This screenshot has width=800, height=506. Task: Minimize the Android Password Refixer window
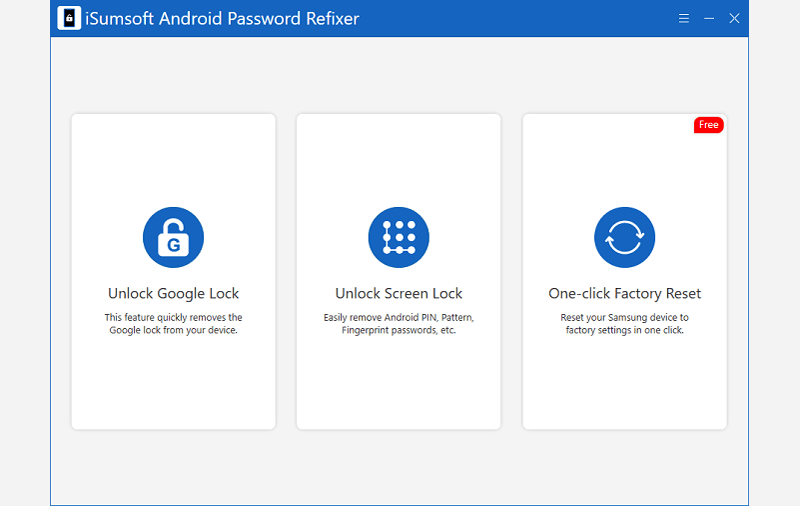[709, 19]
